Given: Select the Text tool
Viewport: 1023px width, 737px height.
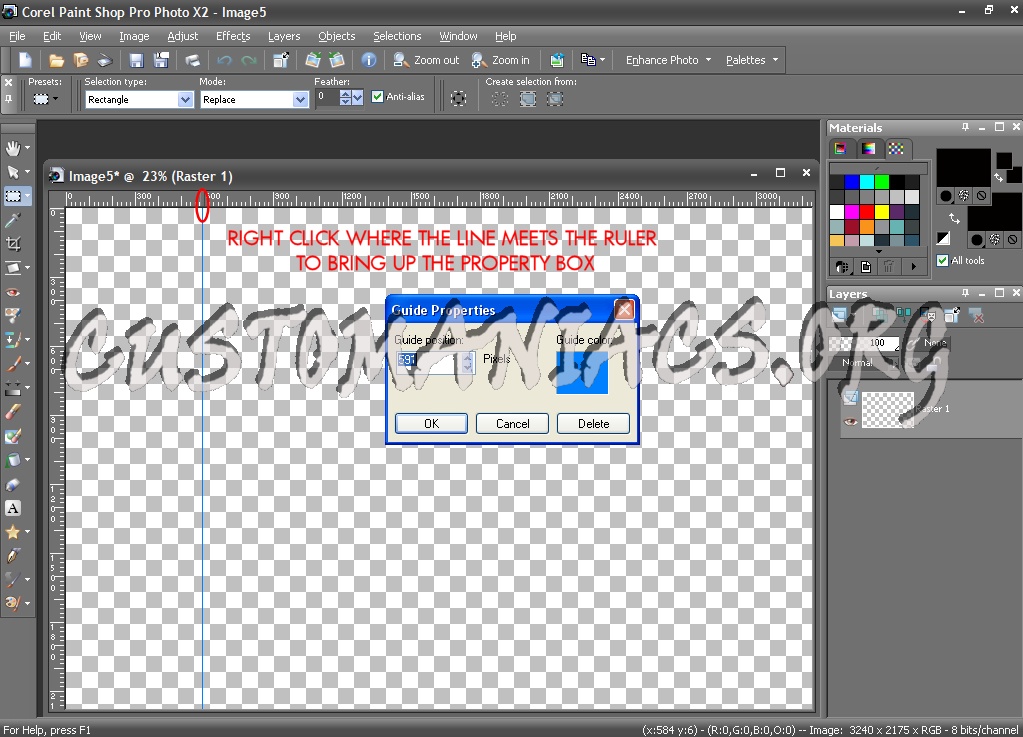Looking at the screenshot, I should (12, 508).
